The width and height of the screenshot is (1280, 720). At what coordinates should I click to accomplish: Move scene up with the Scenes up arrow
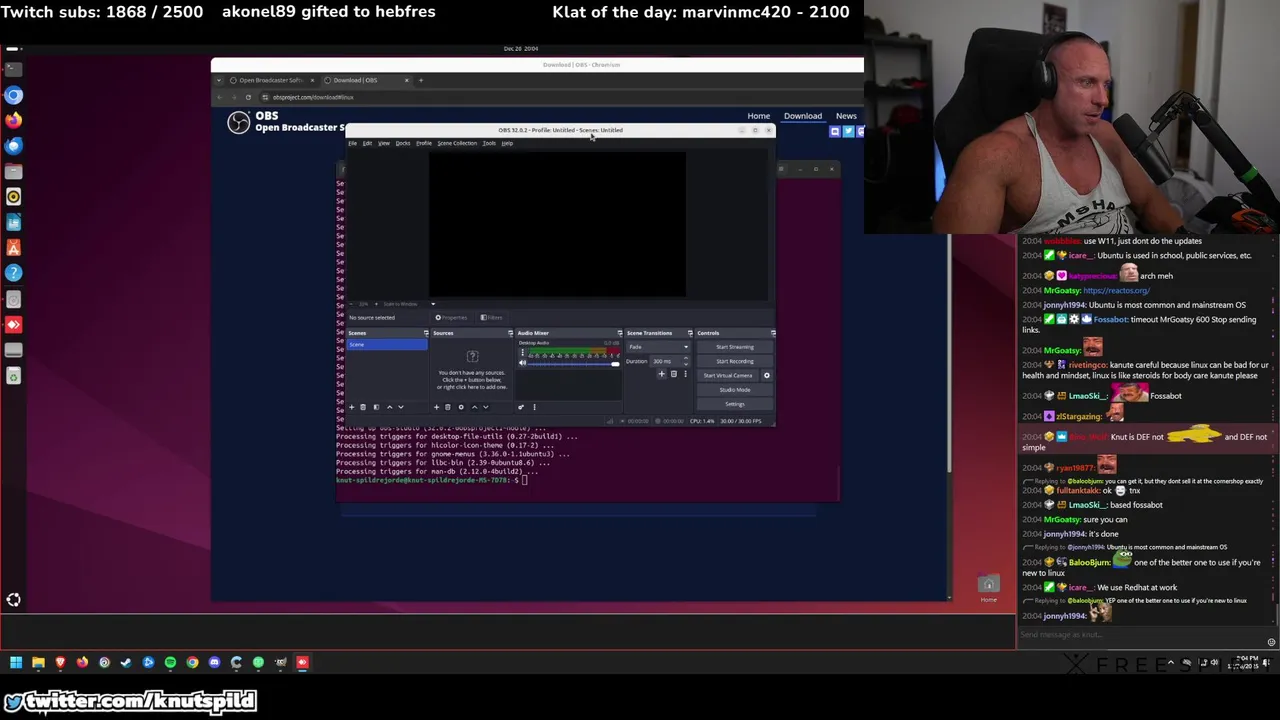click(x=390, y=407)
